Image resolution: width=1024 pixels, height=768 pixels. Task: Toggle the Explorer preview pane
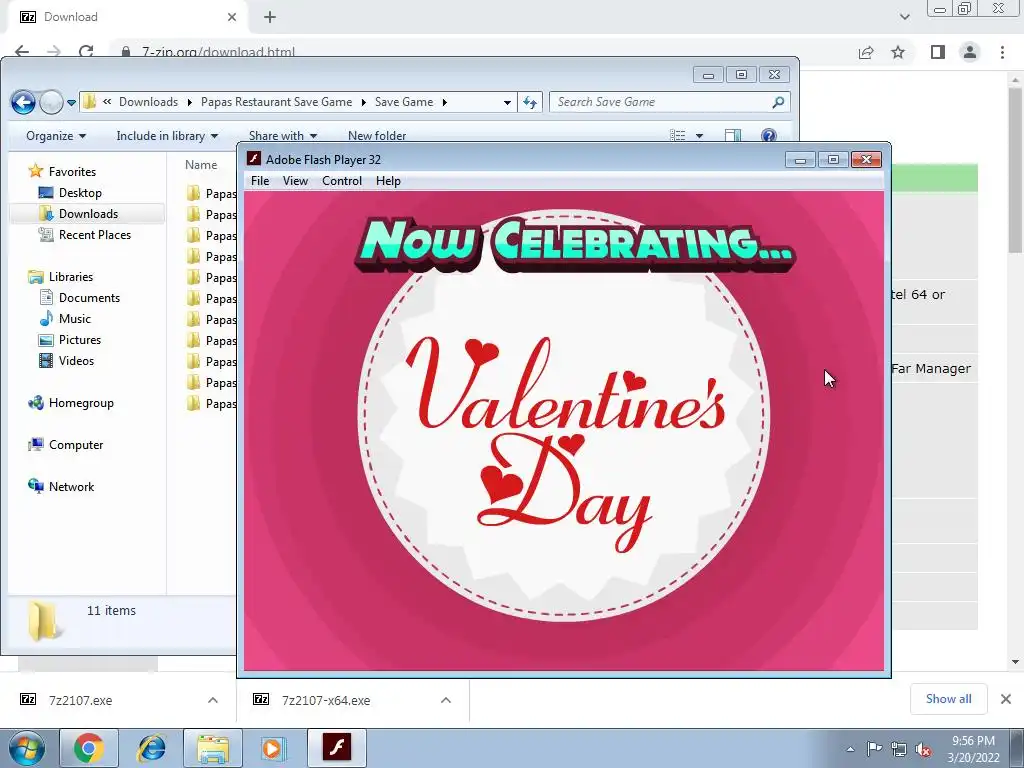(733, 135)
